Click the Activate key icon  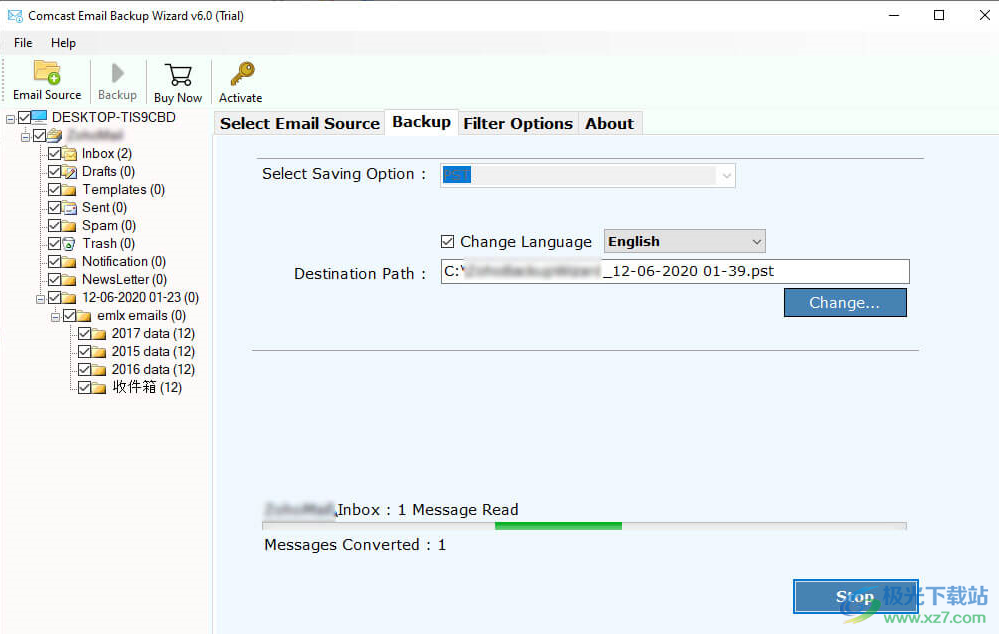pos(242,74)
